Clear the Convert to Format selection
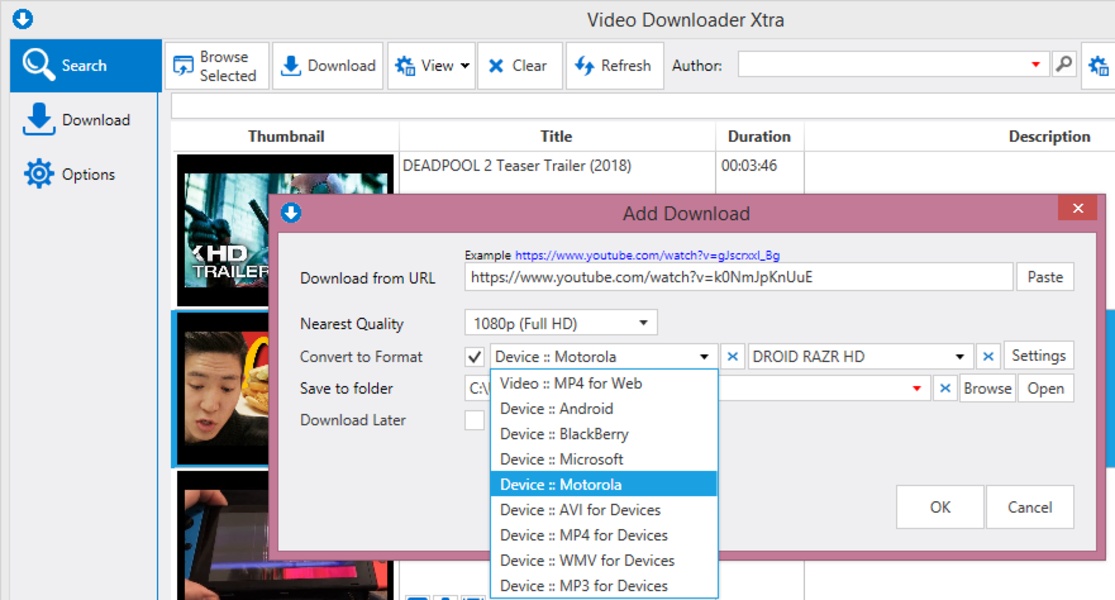Viewport: 1115px width, 600px height. coord(732,357)
